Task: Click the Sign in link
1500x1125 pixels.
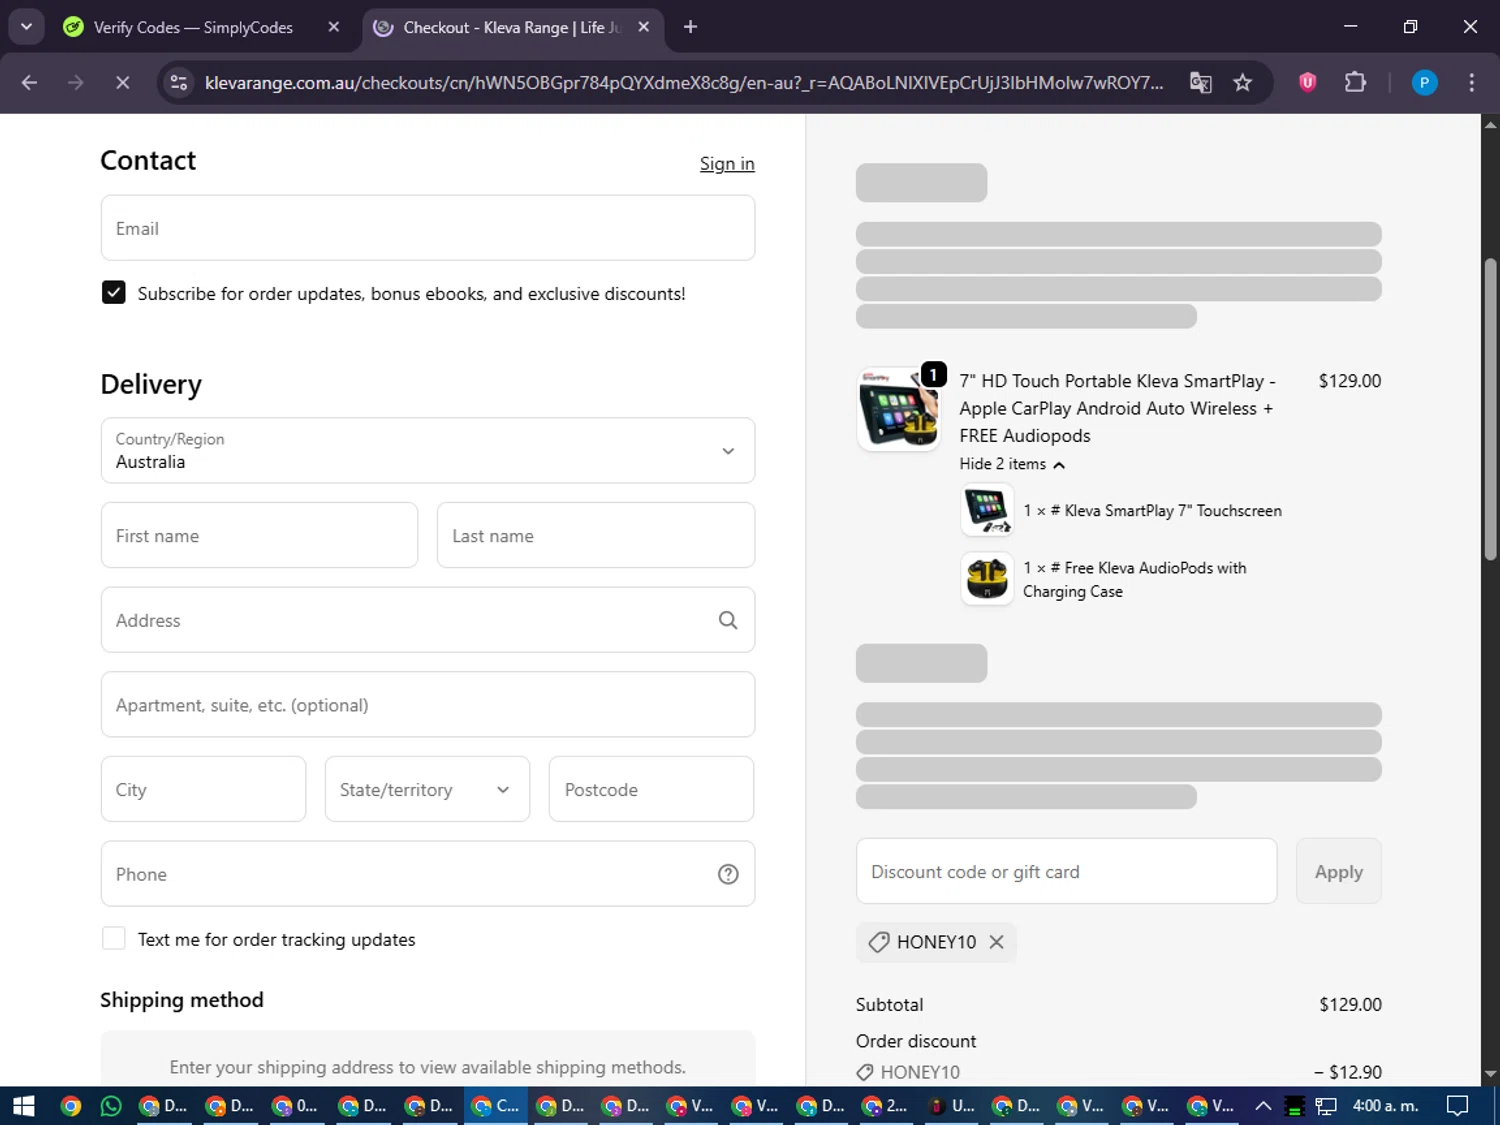Action: (x=726, y=164)
